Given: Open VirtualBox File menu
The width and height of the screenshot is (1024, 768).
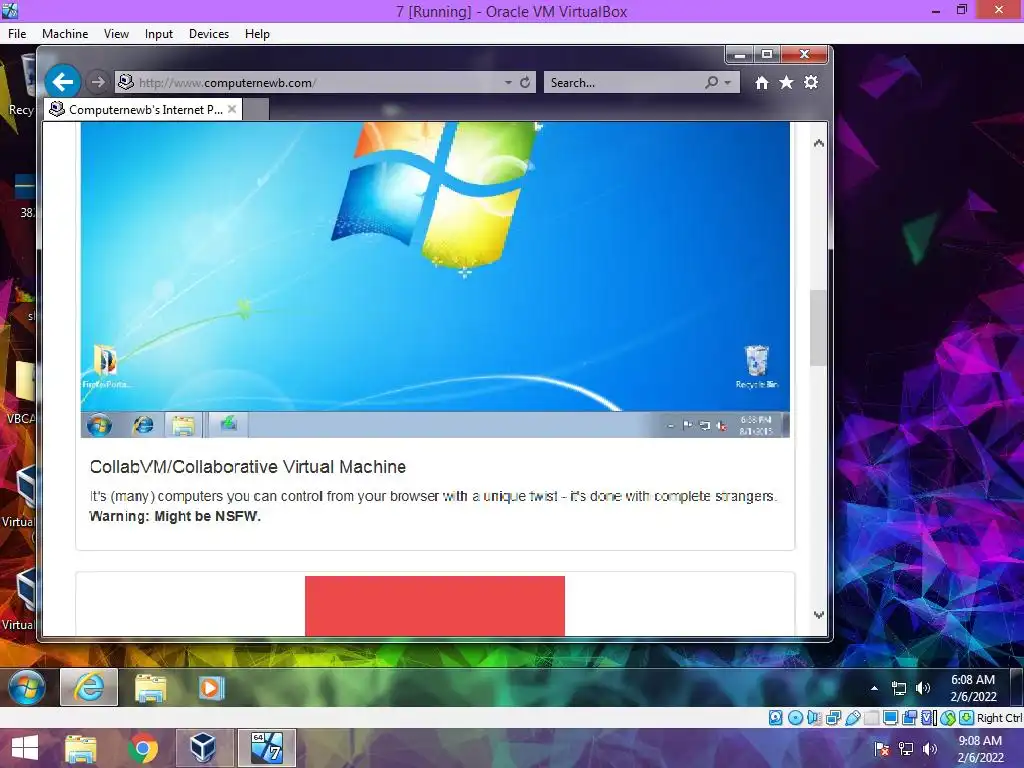Looking at the screenshot, I should pos(17,34).
